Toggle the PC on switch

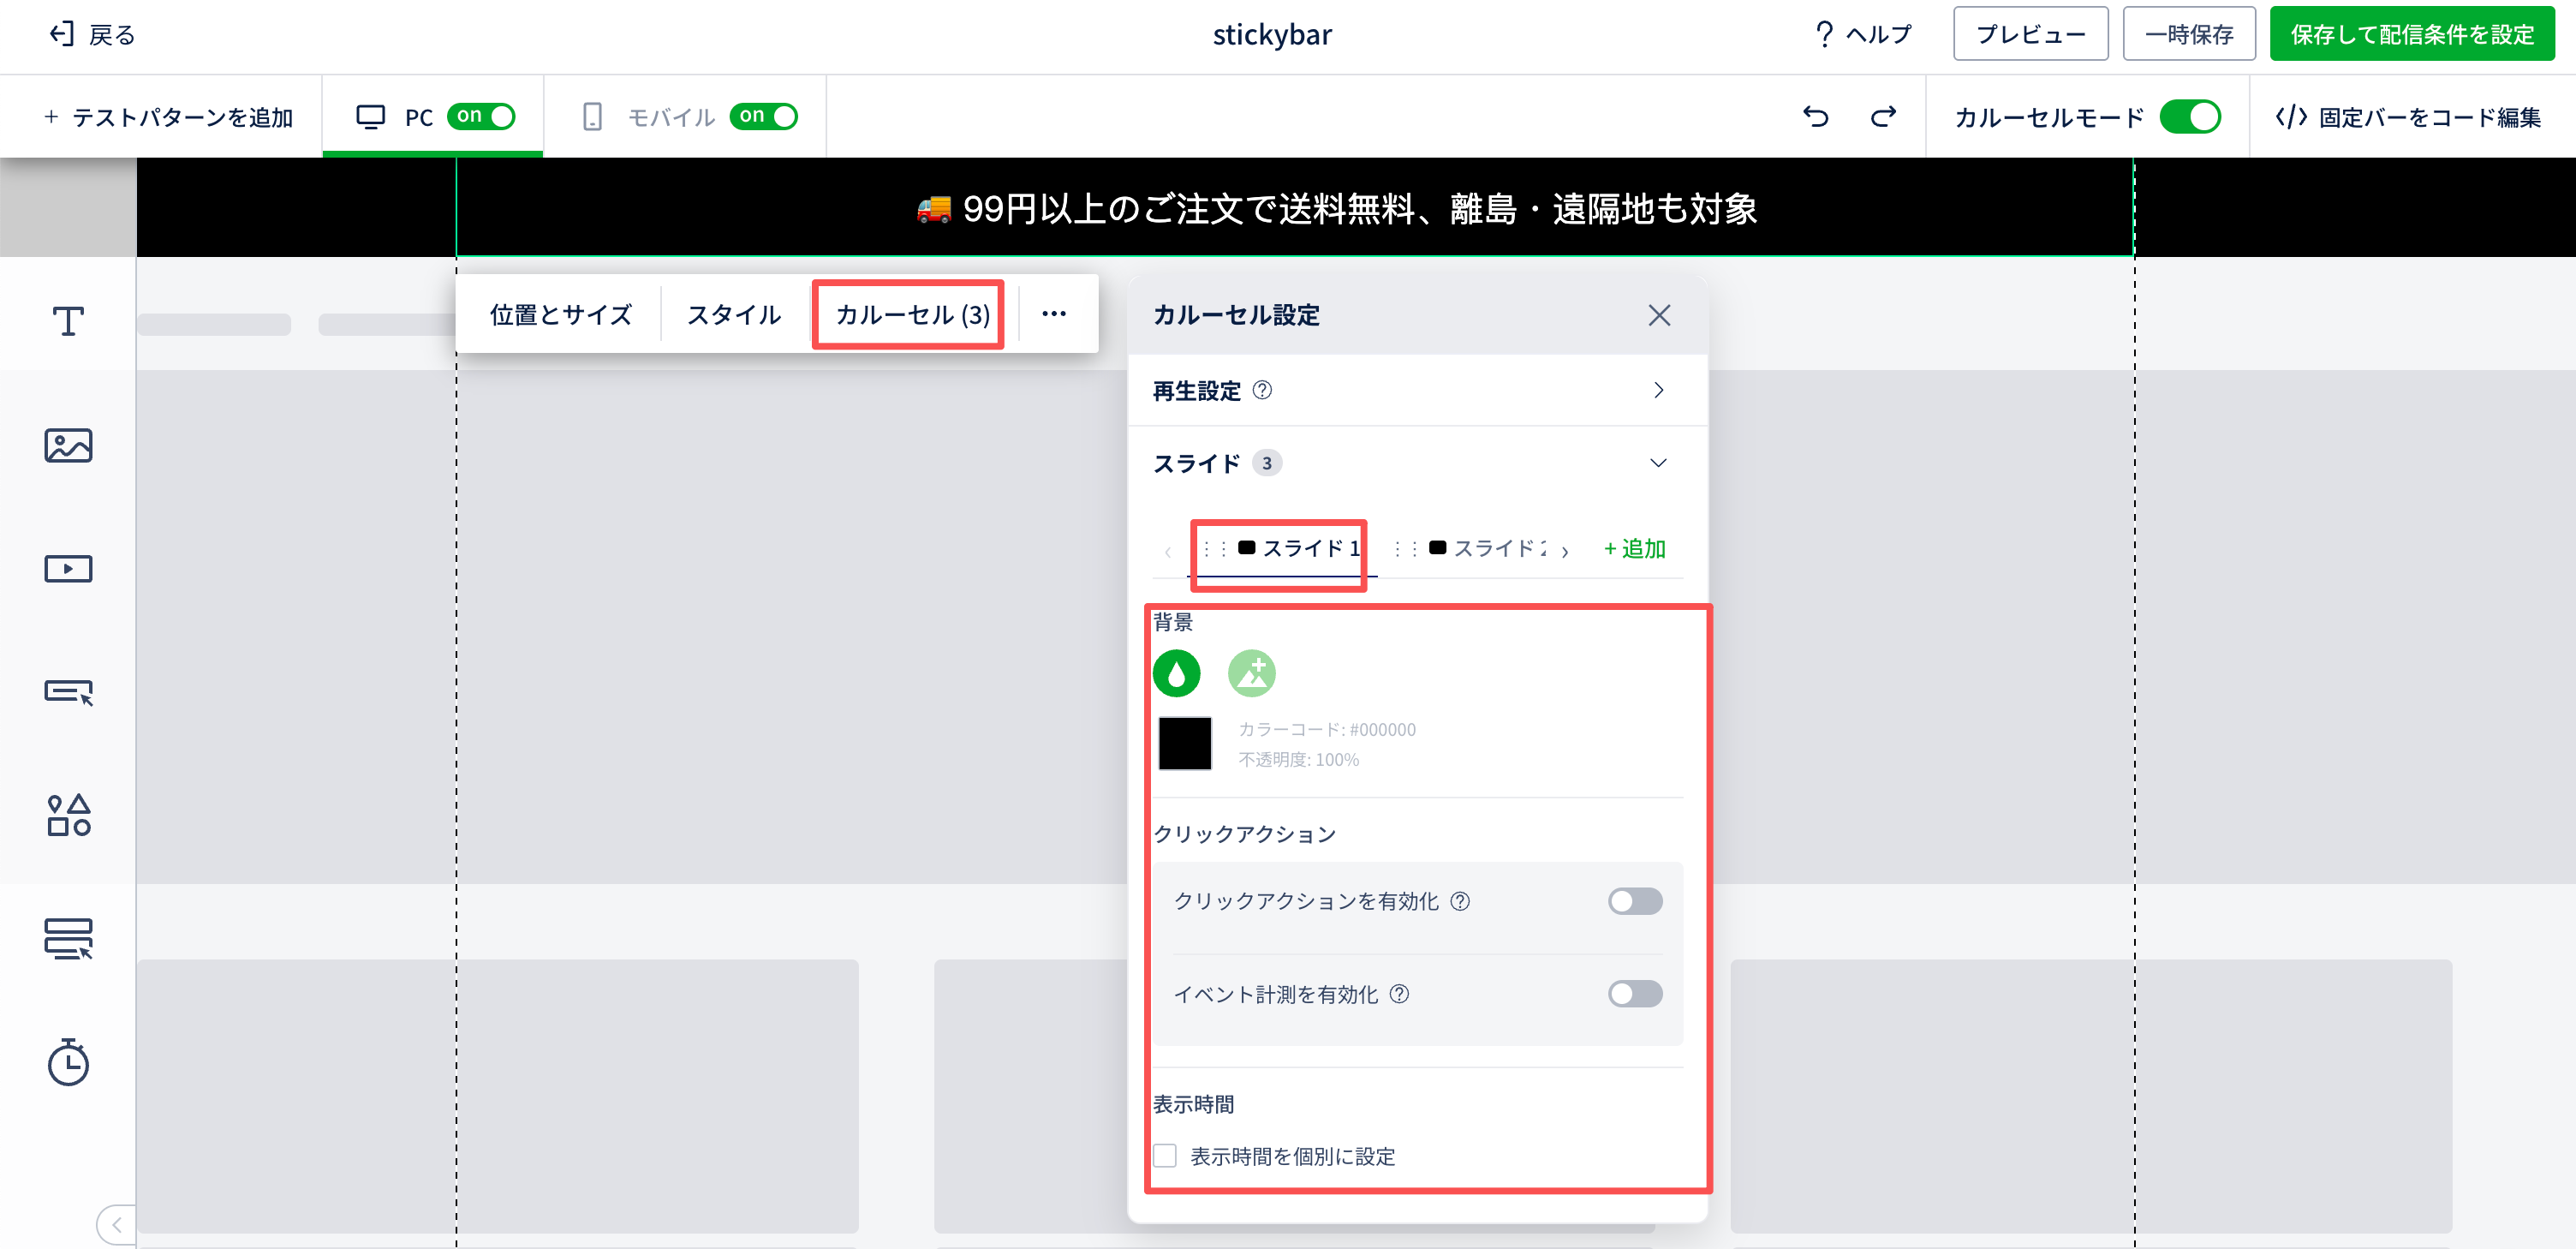pos(481,116)
